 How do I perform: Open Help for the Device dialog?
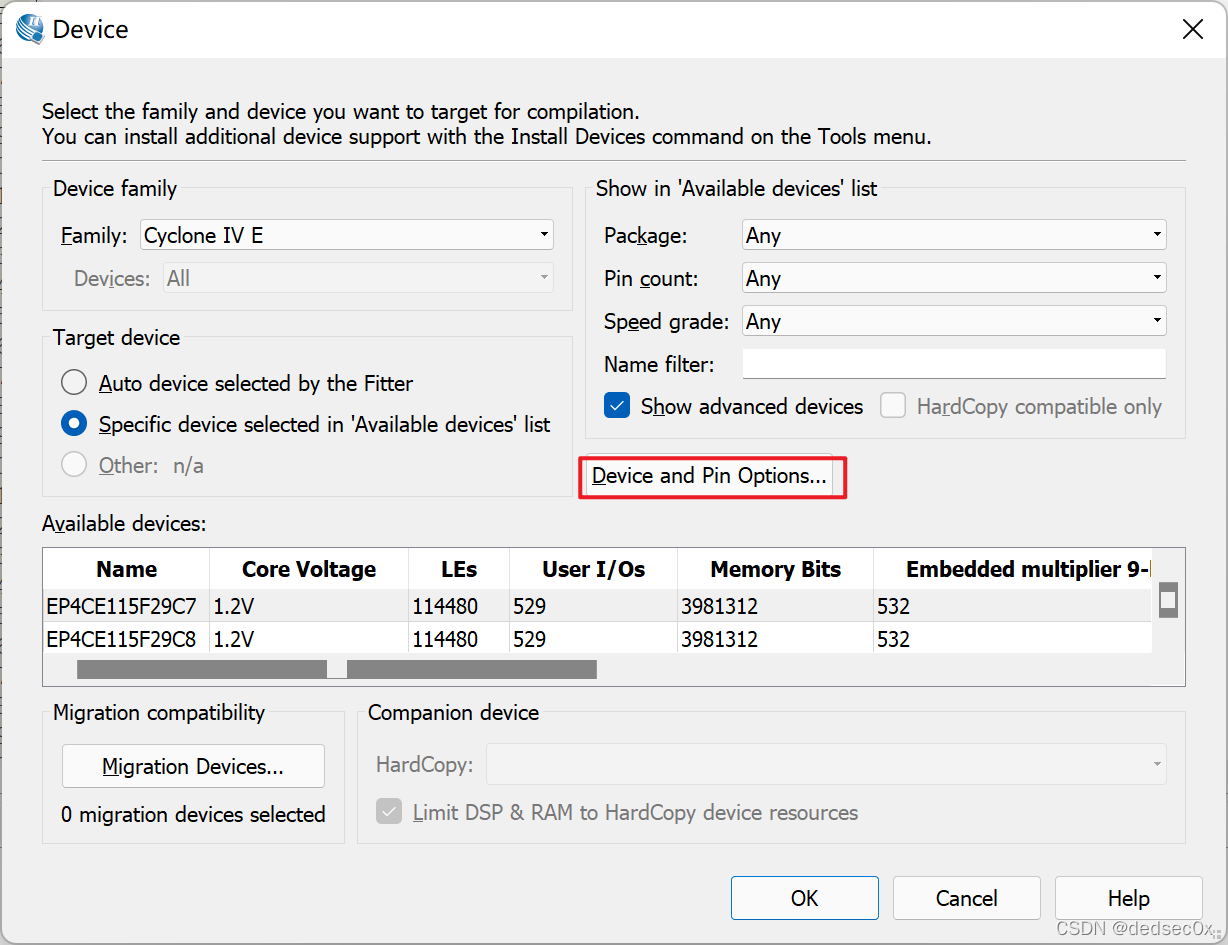1129,898
